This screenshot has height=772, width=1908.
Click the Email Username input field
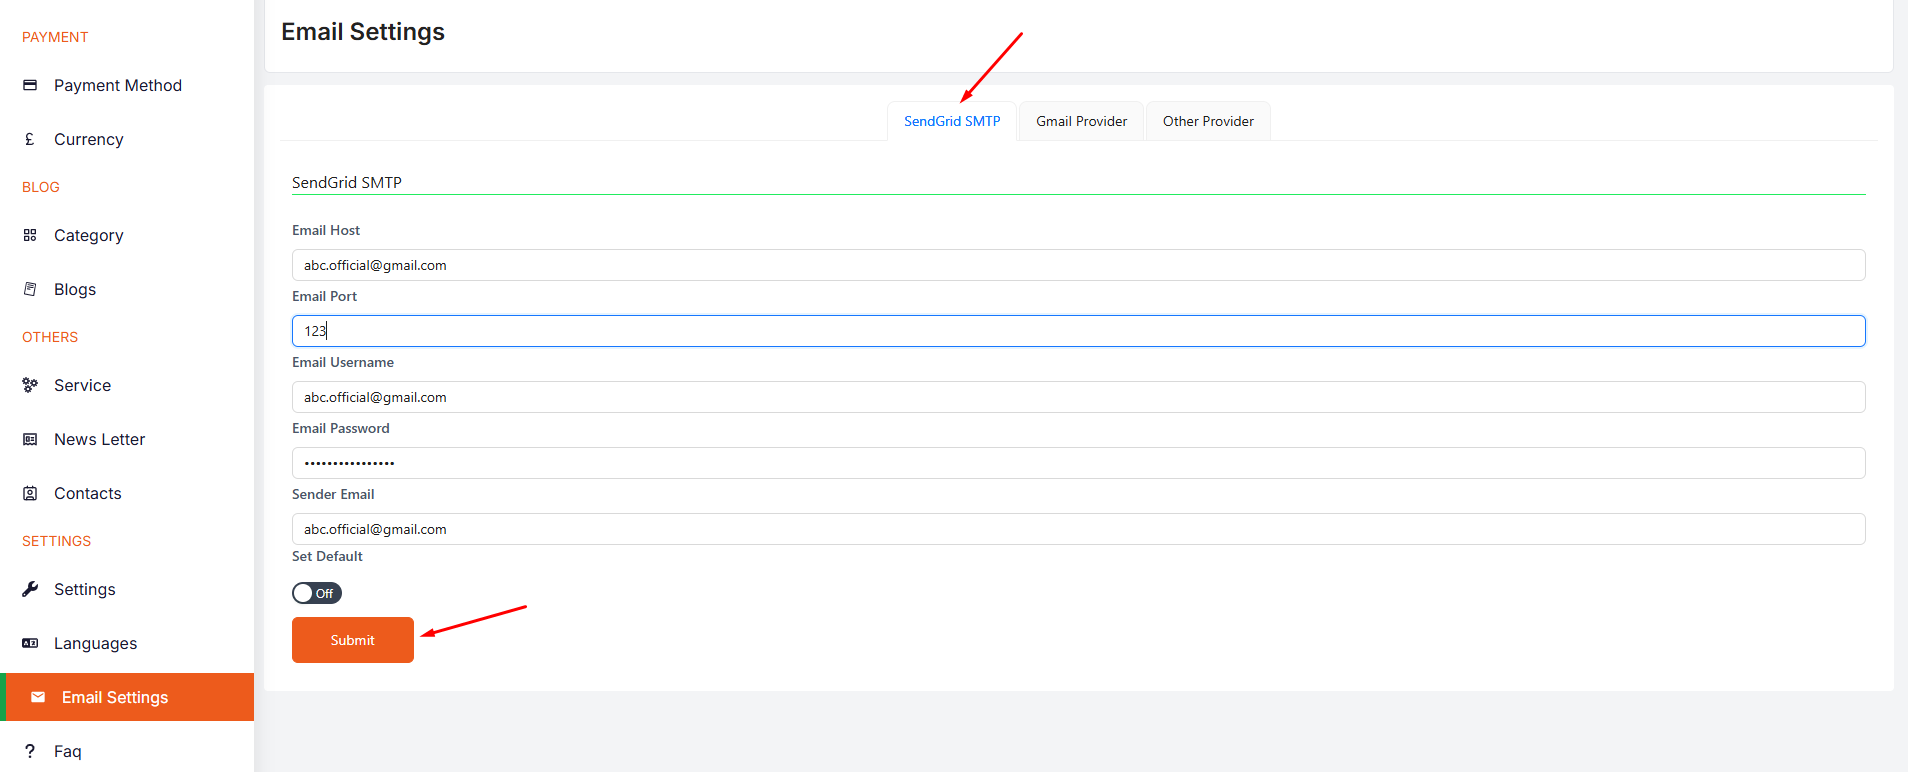(1078, 397)
